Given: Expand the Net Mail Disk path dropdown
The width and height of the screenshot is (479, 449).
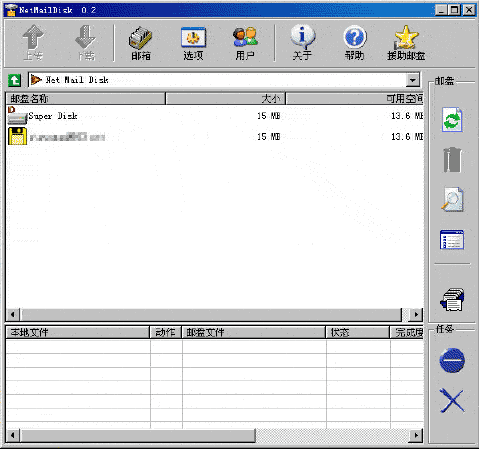Looking at the screenshot, I should coord(413,80).
